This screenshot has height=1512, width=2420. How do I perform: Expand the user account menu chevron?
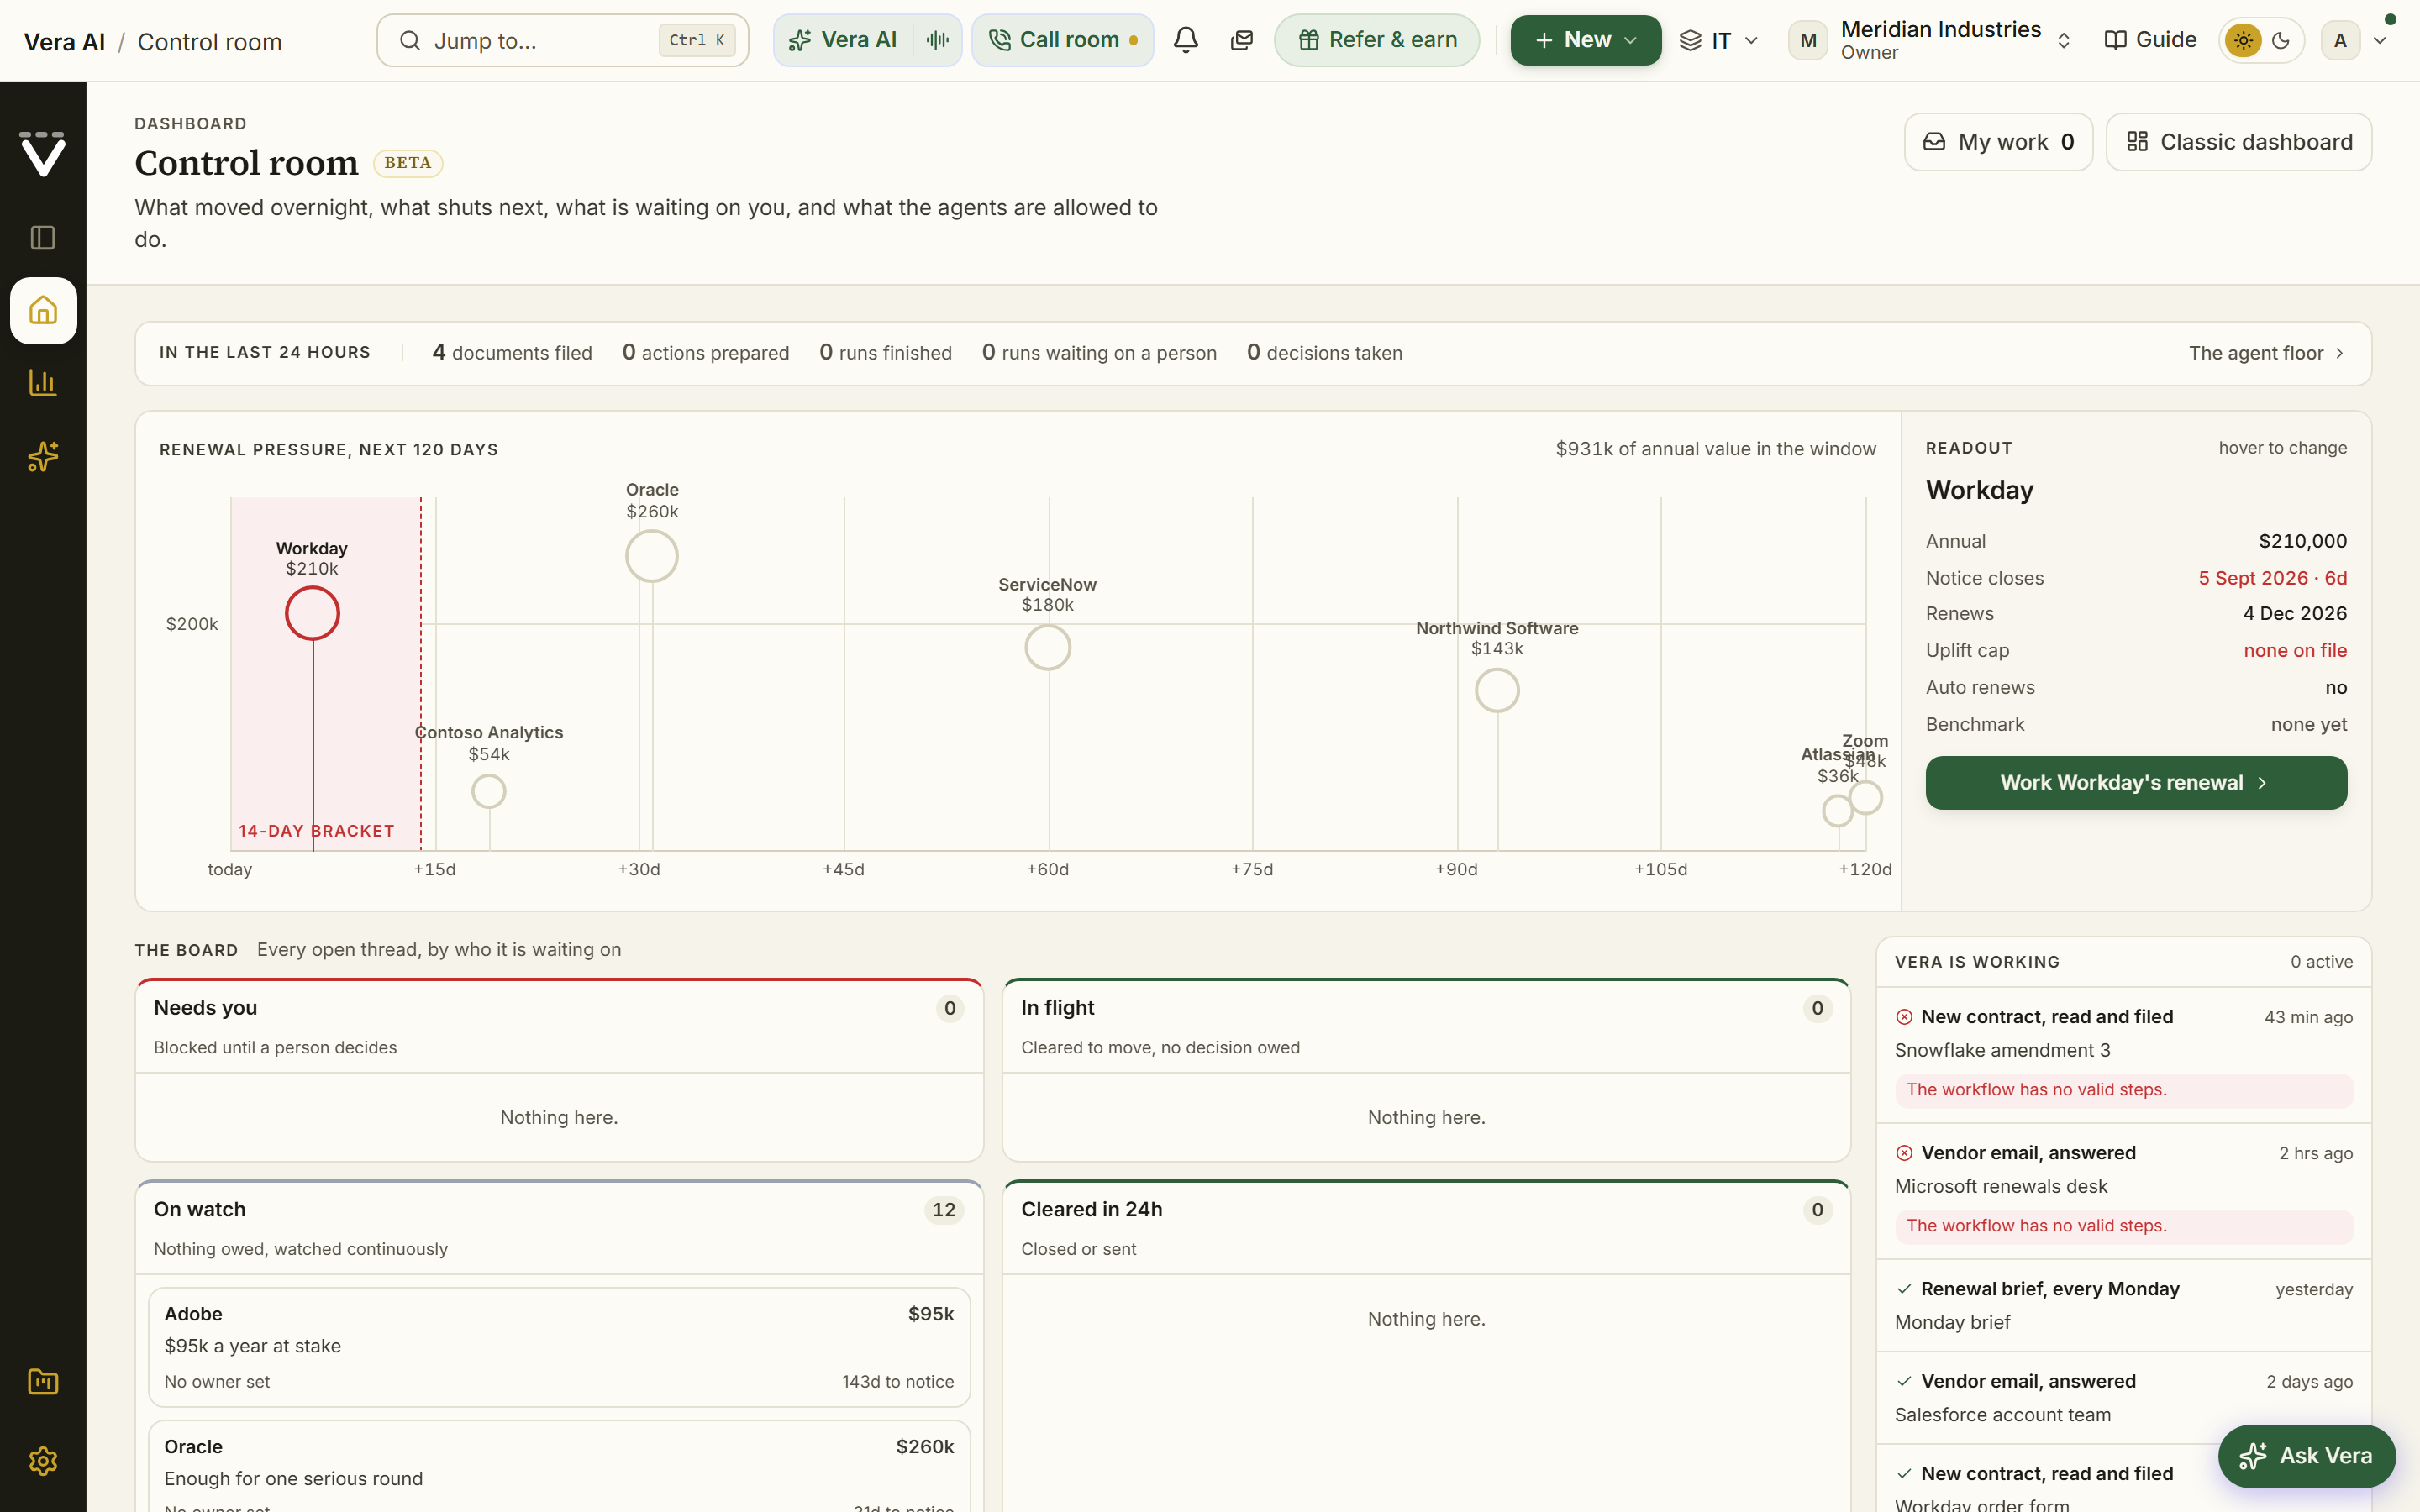(x=2380, y=40)
